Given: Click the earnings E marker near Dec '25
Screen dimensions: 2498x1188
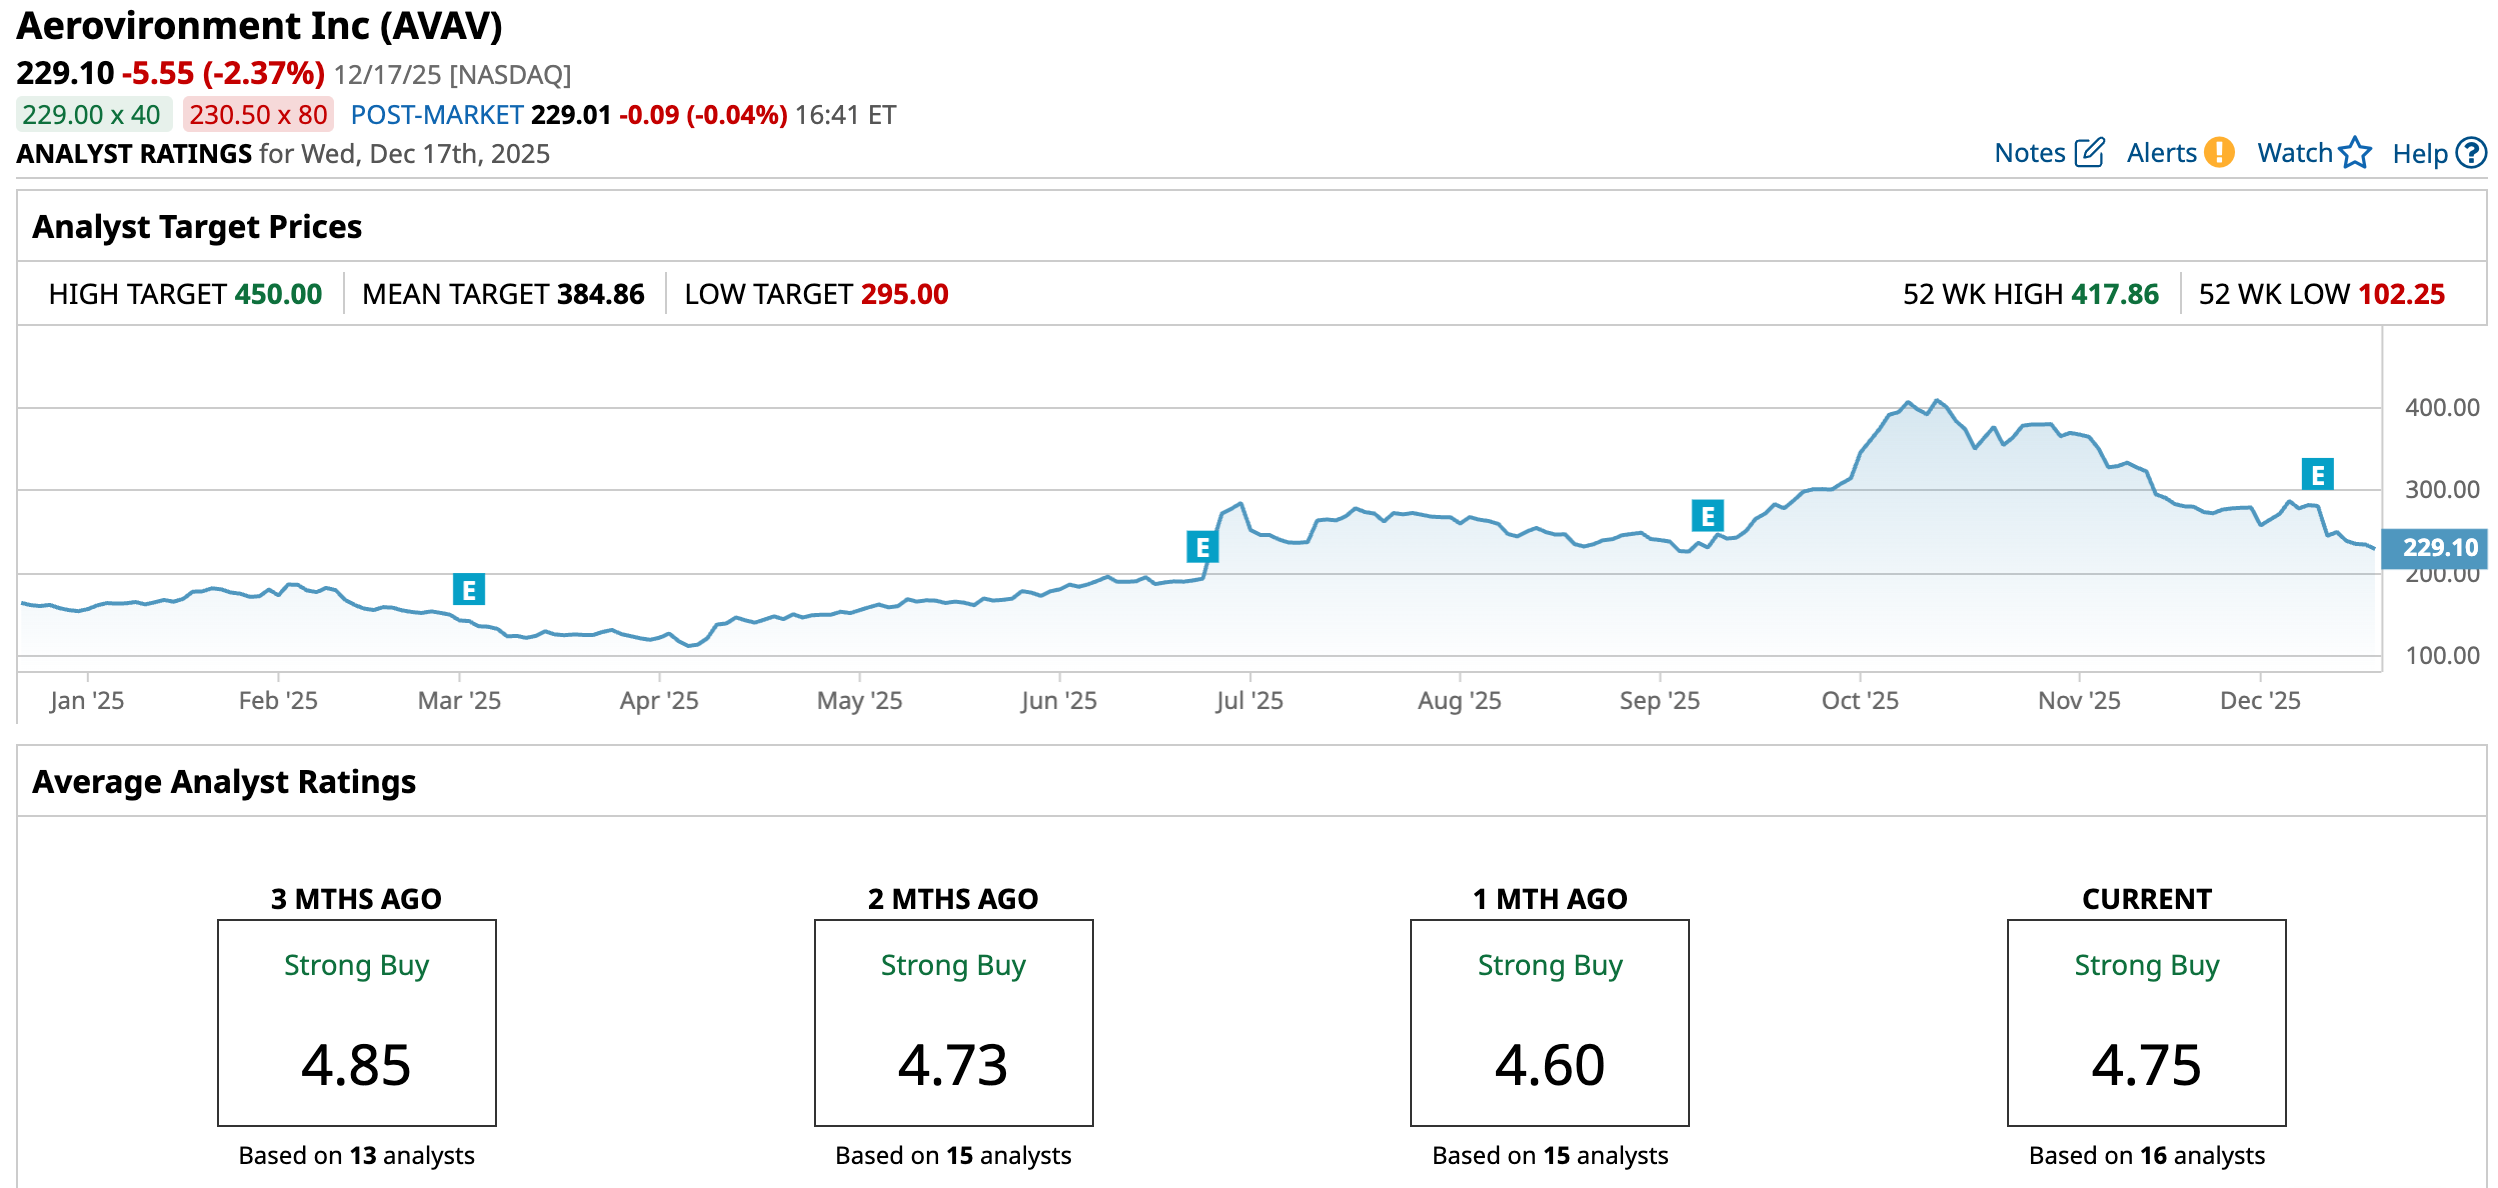Looking at the screenshot, I should 2317,474.
